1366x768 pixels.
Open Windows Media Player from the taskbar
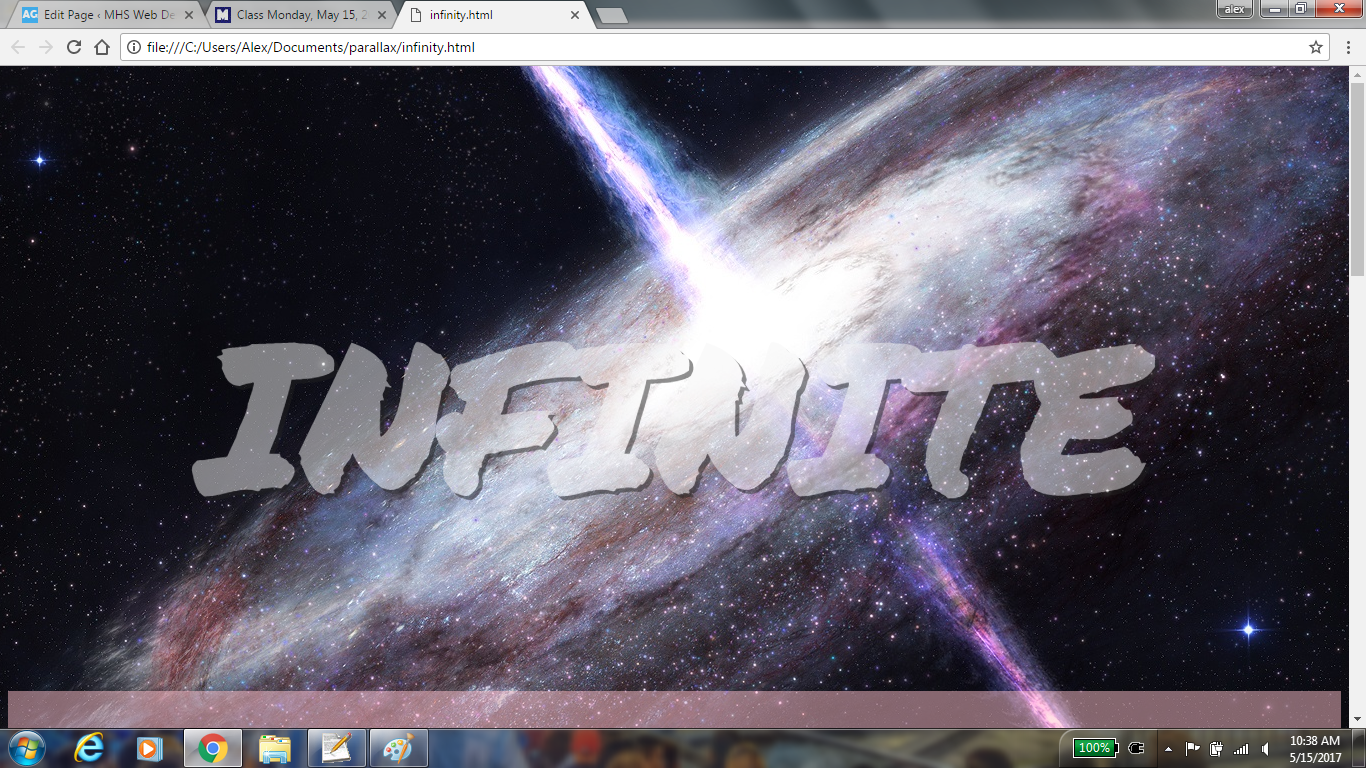coord(150,748)
